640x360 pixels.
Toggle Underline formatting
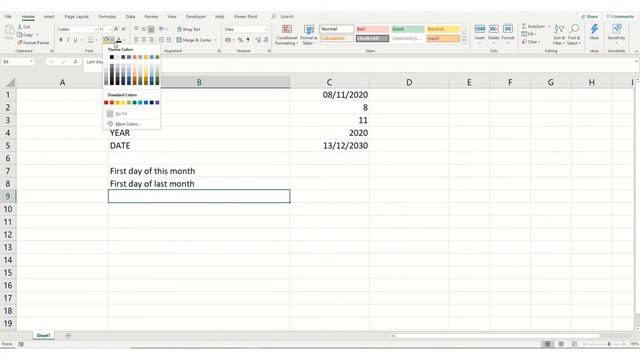pyautogui.click(x=75, y=40)
